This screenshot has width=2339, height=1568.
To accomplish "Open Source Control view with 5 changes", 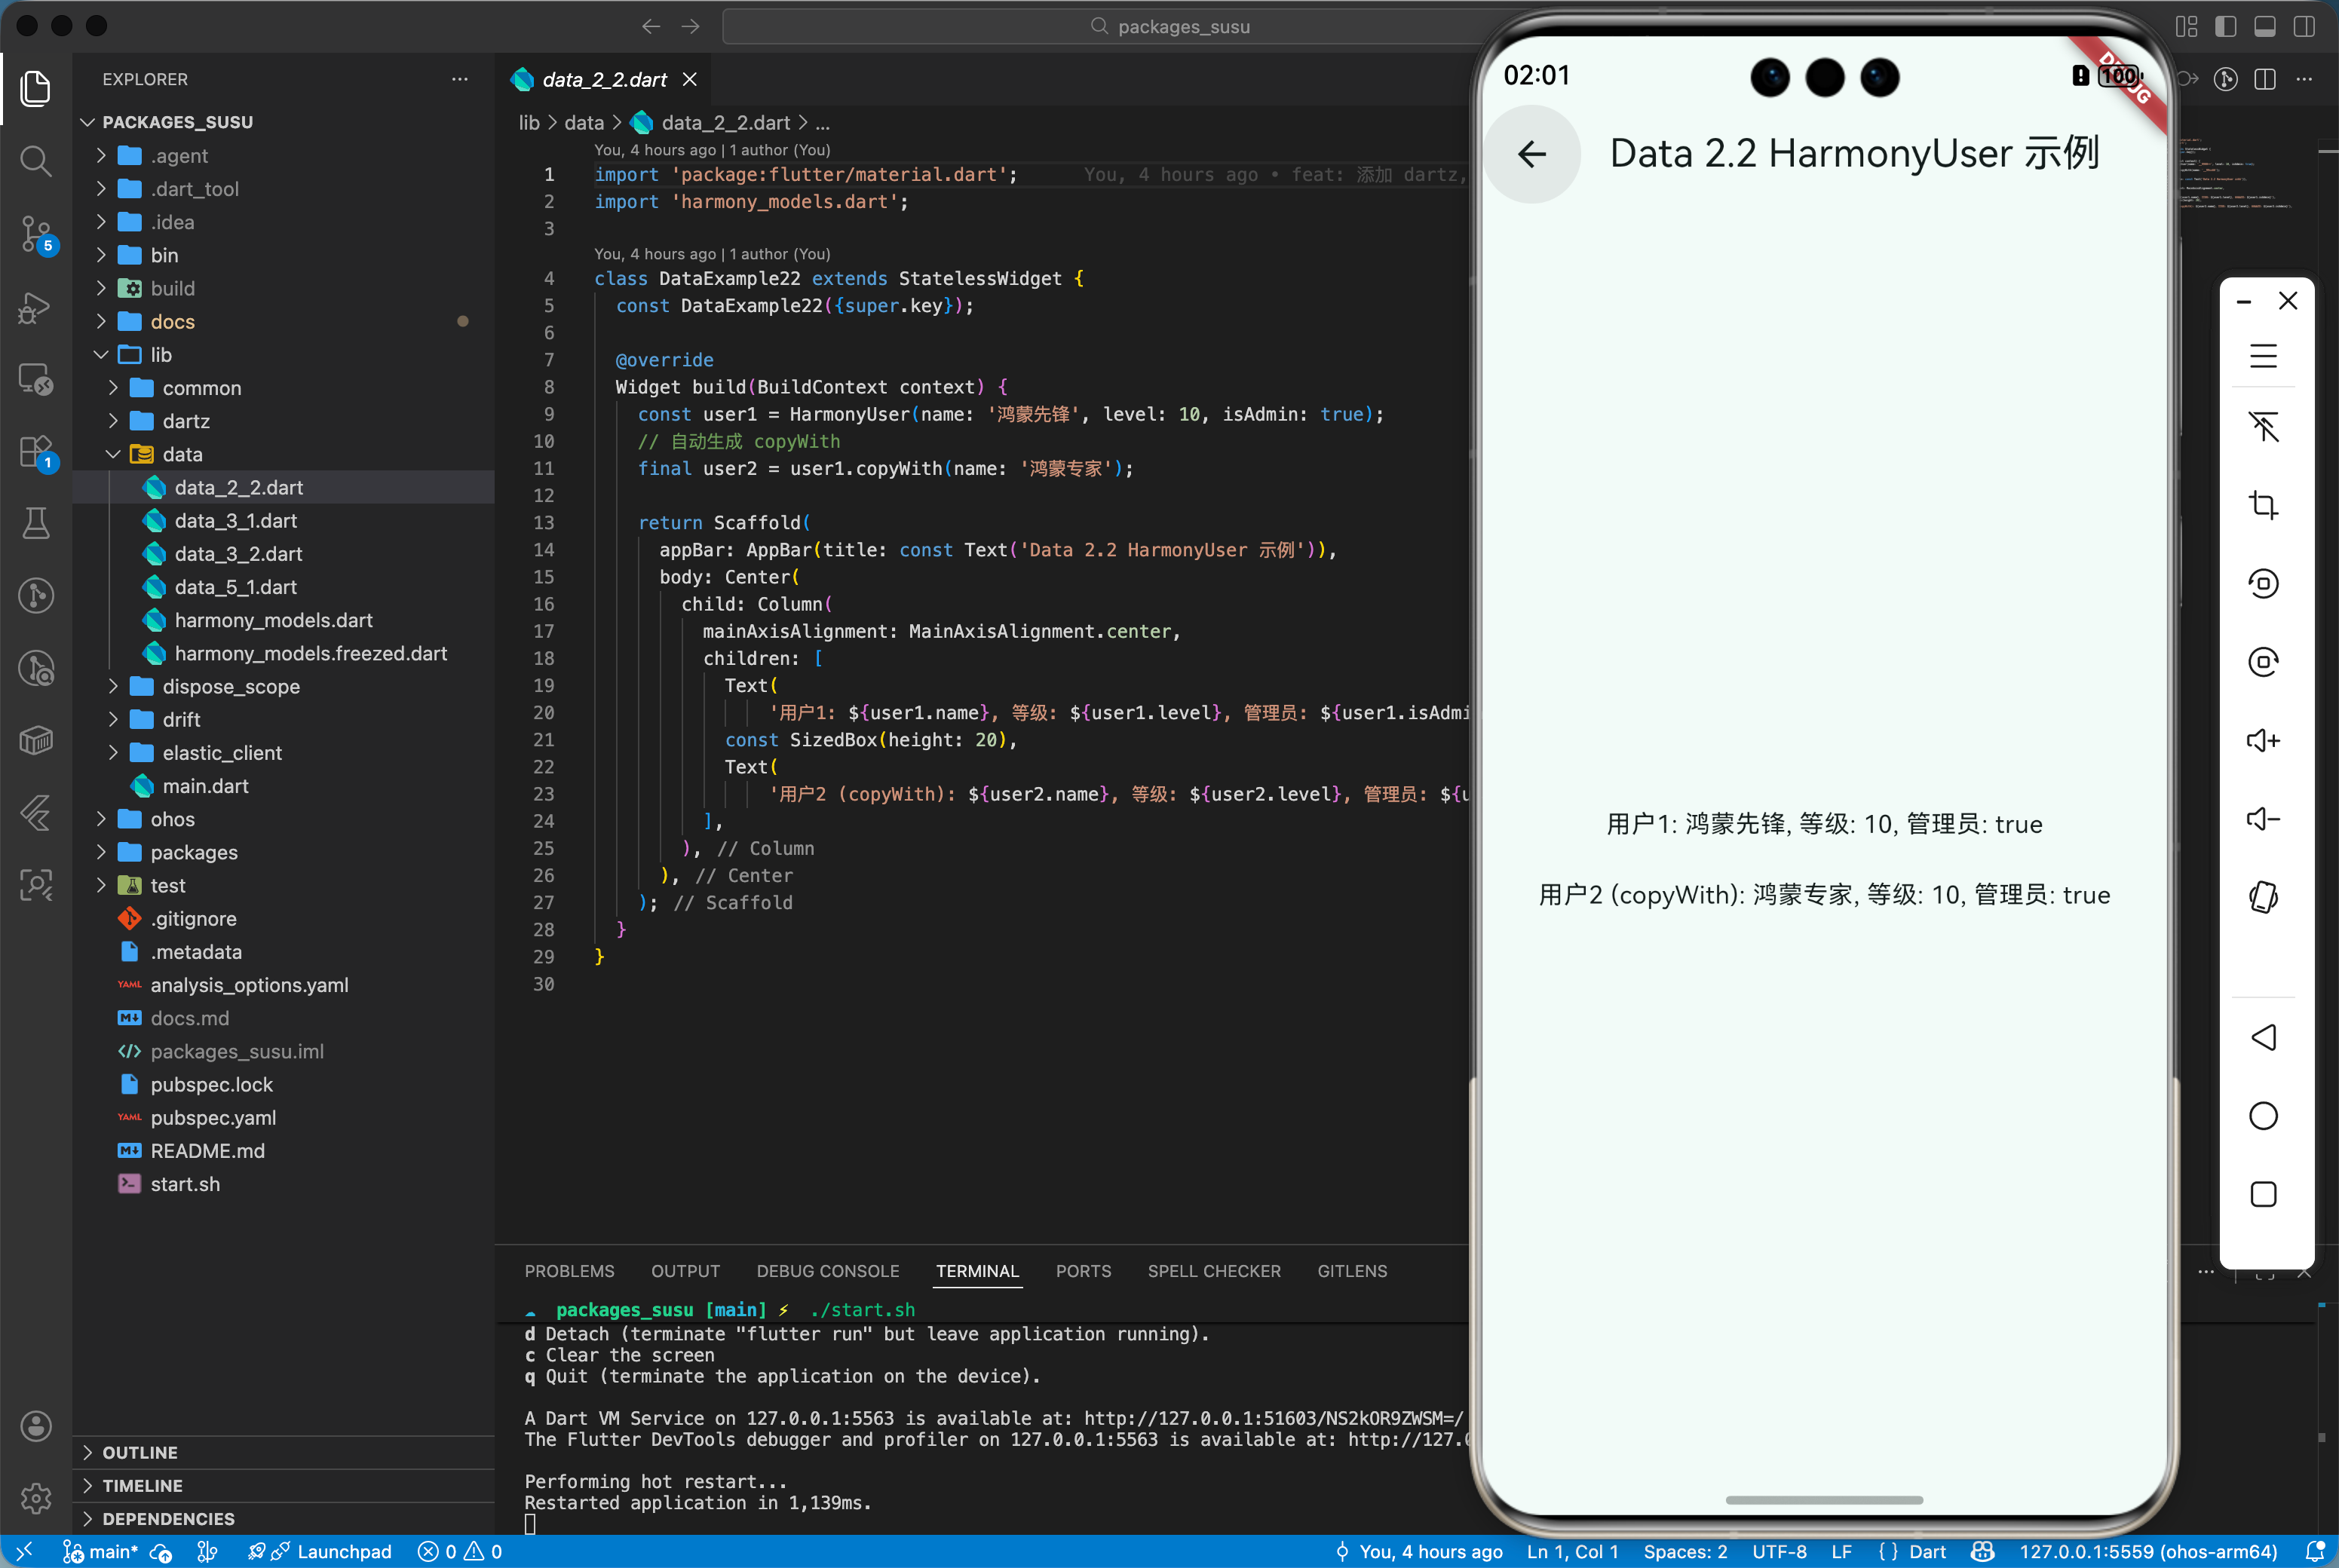I will pos(36,234).
